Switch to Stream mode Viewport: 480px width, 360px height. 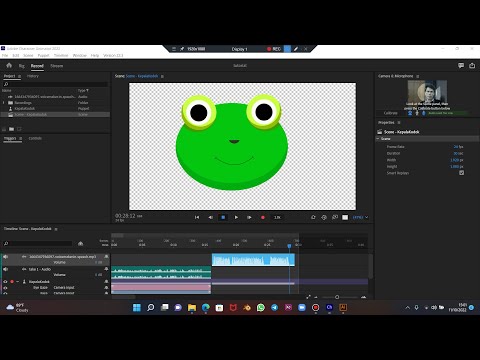pos(57,66)
